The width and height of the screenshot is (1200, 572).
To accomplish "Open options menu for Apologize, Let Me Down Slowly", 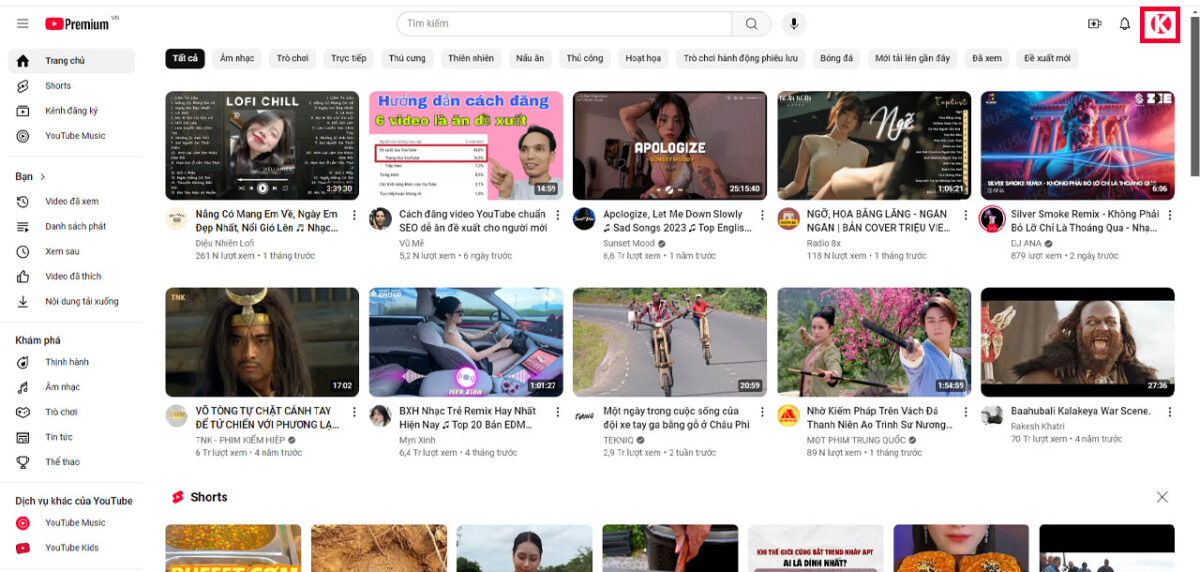I will [x=761, y=216].
